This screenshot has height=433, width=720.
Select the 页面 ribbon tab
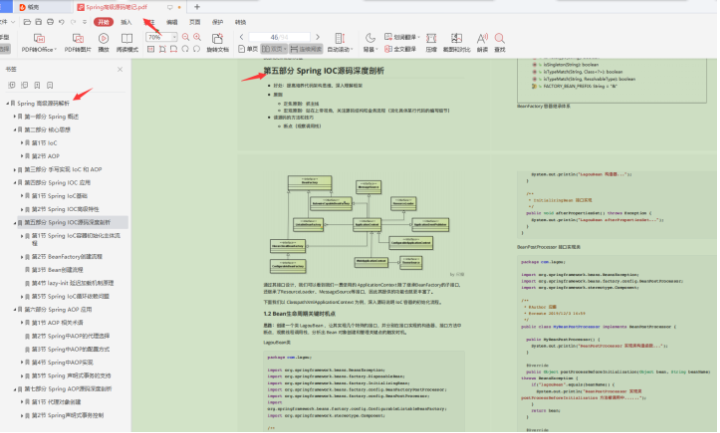[x=195, y=22]
